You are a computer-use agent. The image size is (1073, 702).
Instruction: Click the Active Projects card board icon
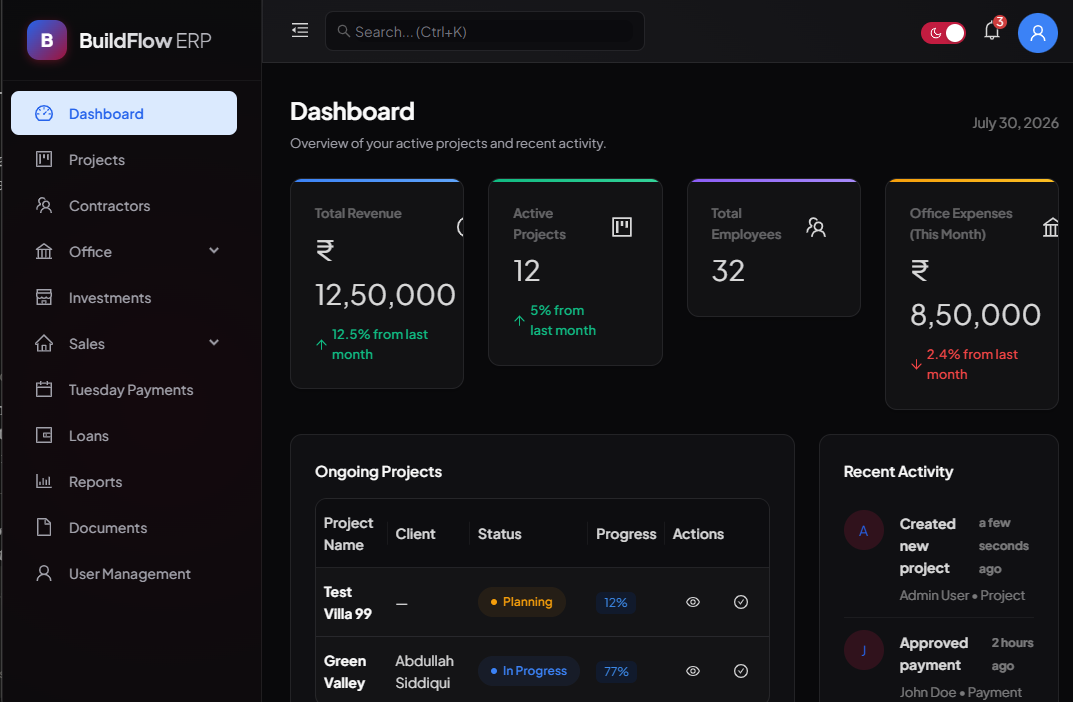[x=621, y=227]
